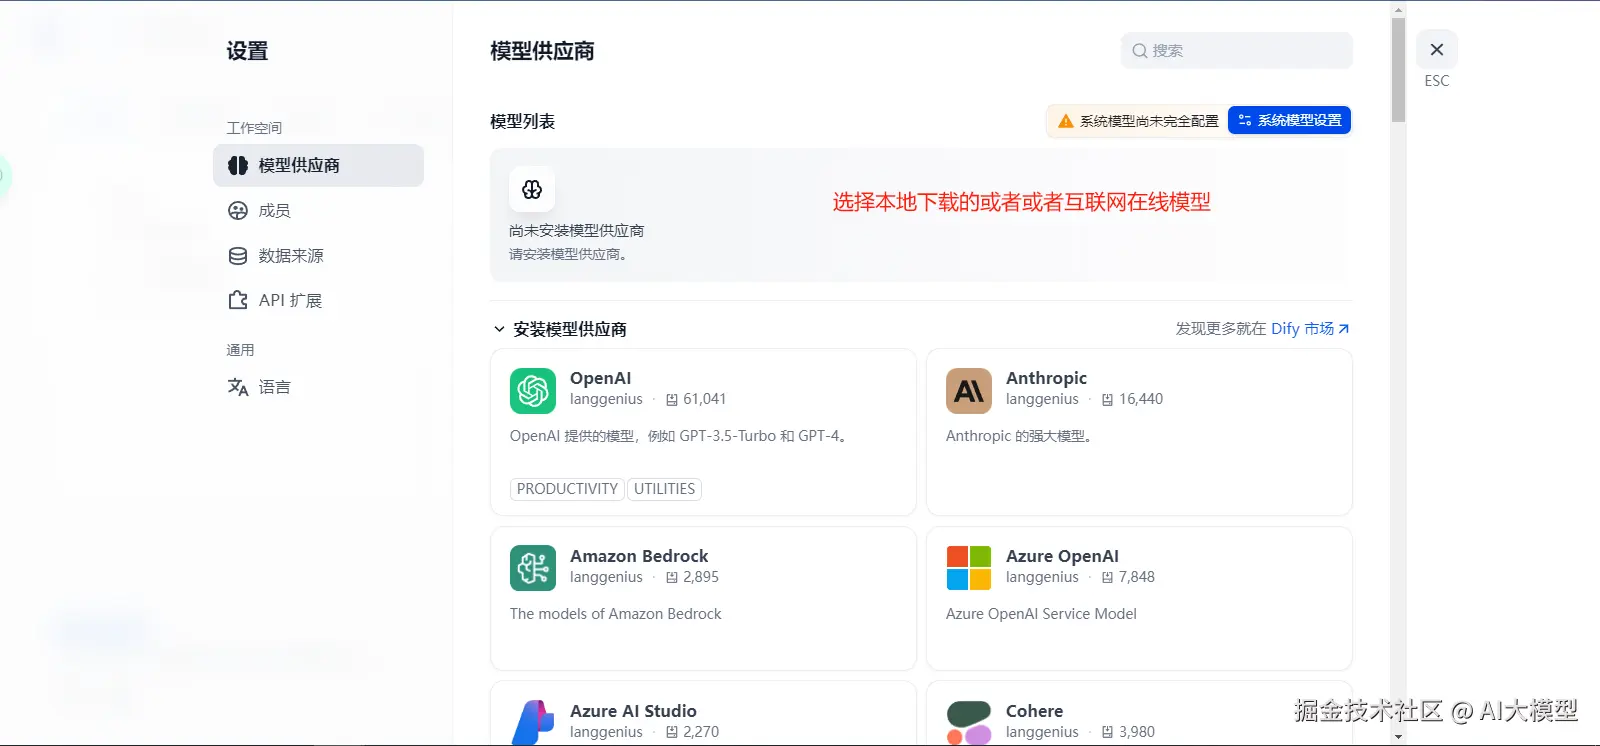Click the Anthropic logo icon
1600x746 pixels.
click(x=969, y=391)
